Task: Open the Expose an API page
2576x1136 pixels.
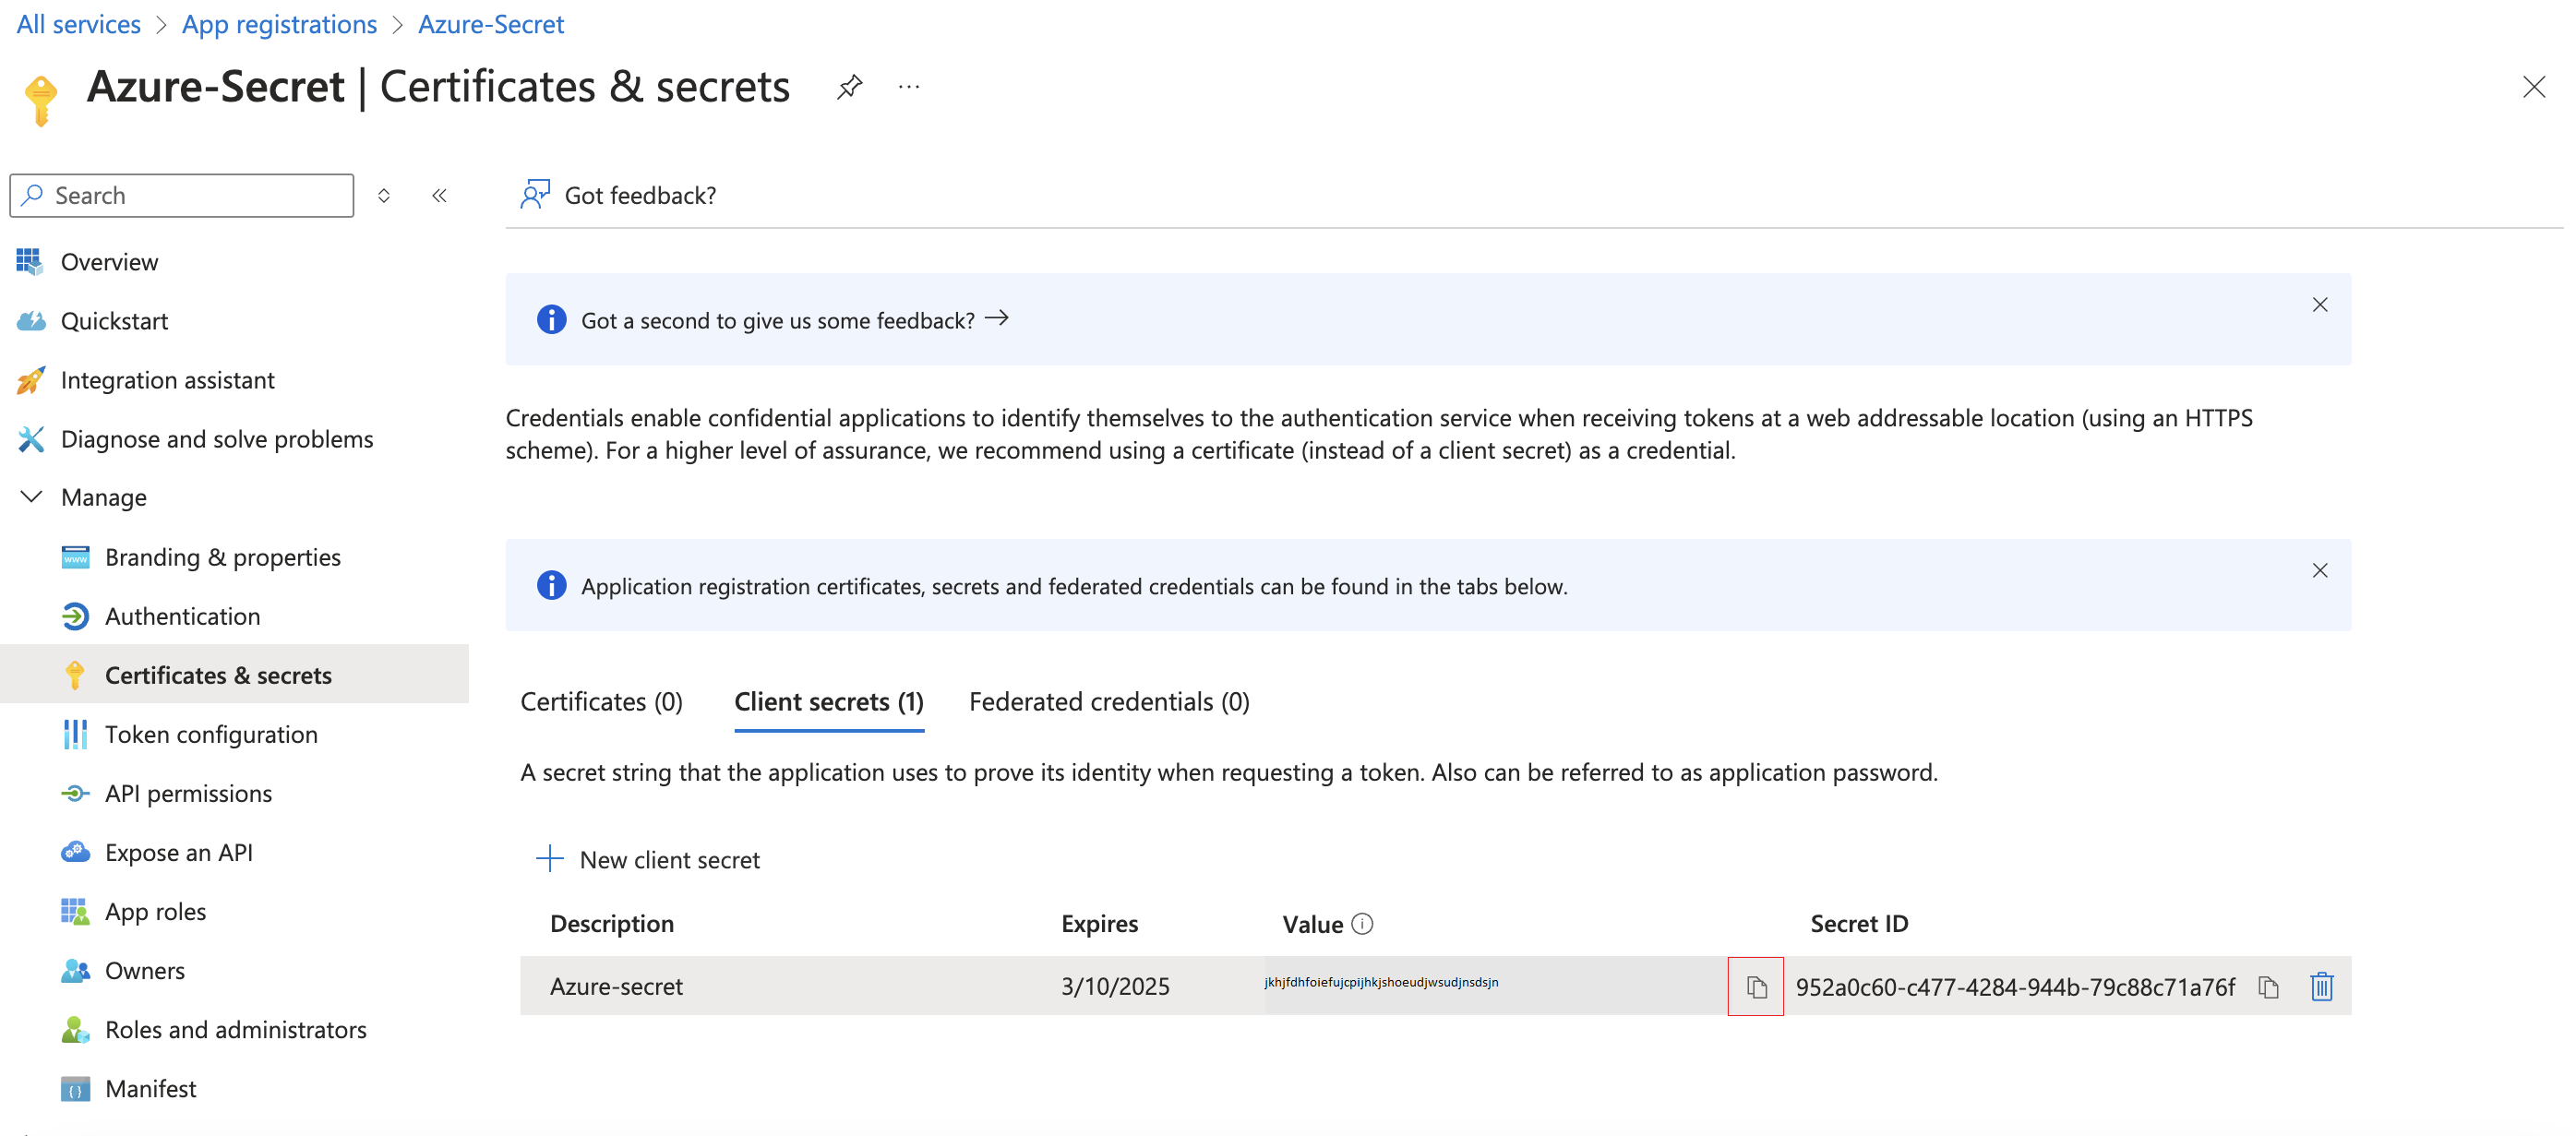Action: point(178,852)
